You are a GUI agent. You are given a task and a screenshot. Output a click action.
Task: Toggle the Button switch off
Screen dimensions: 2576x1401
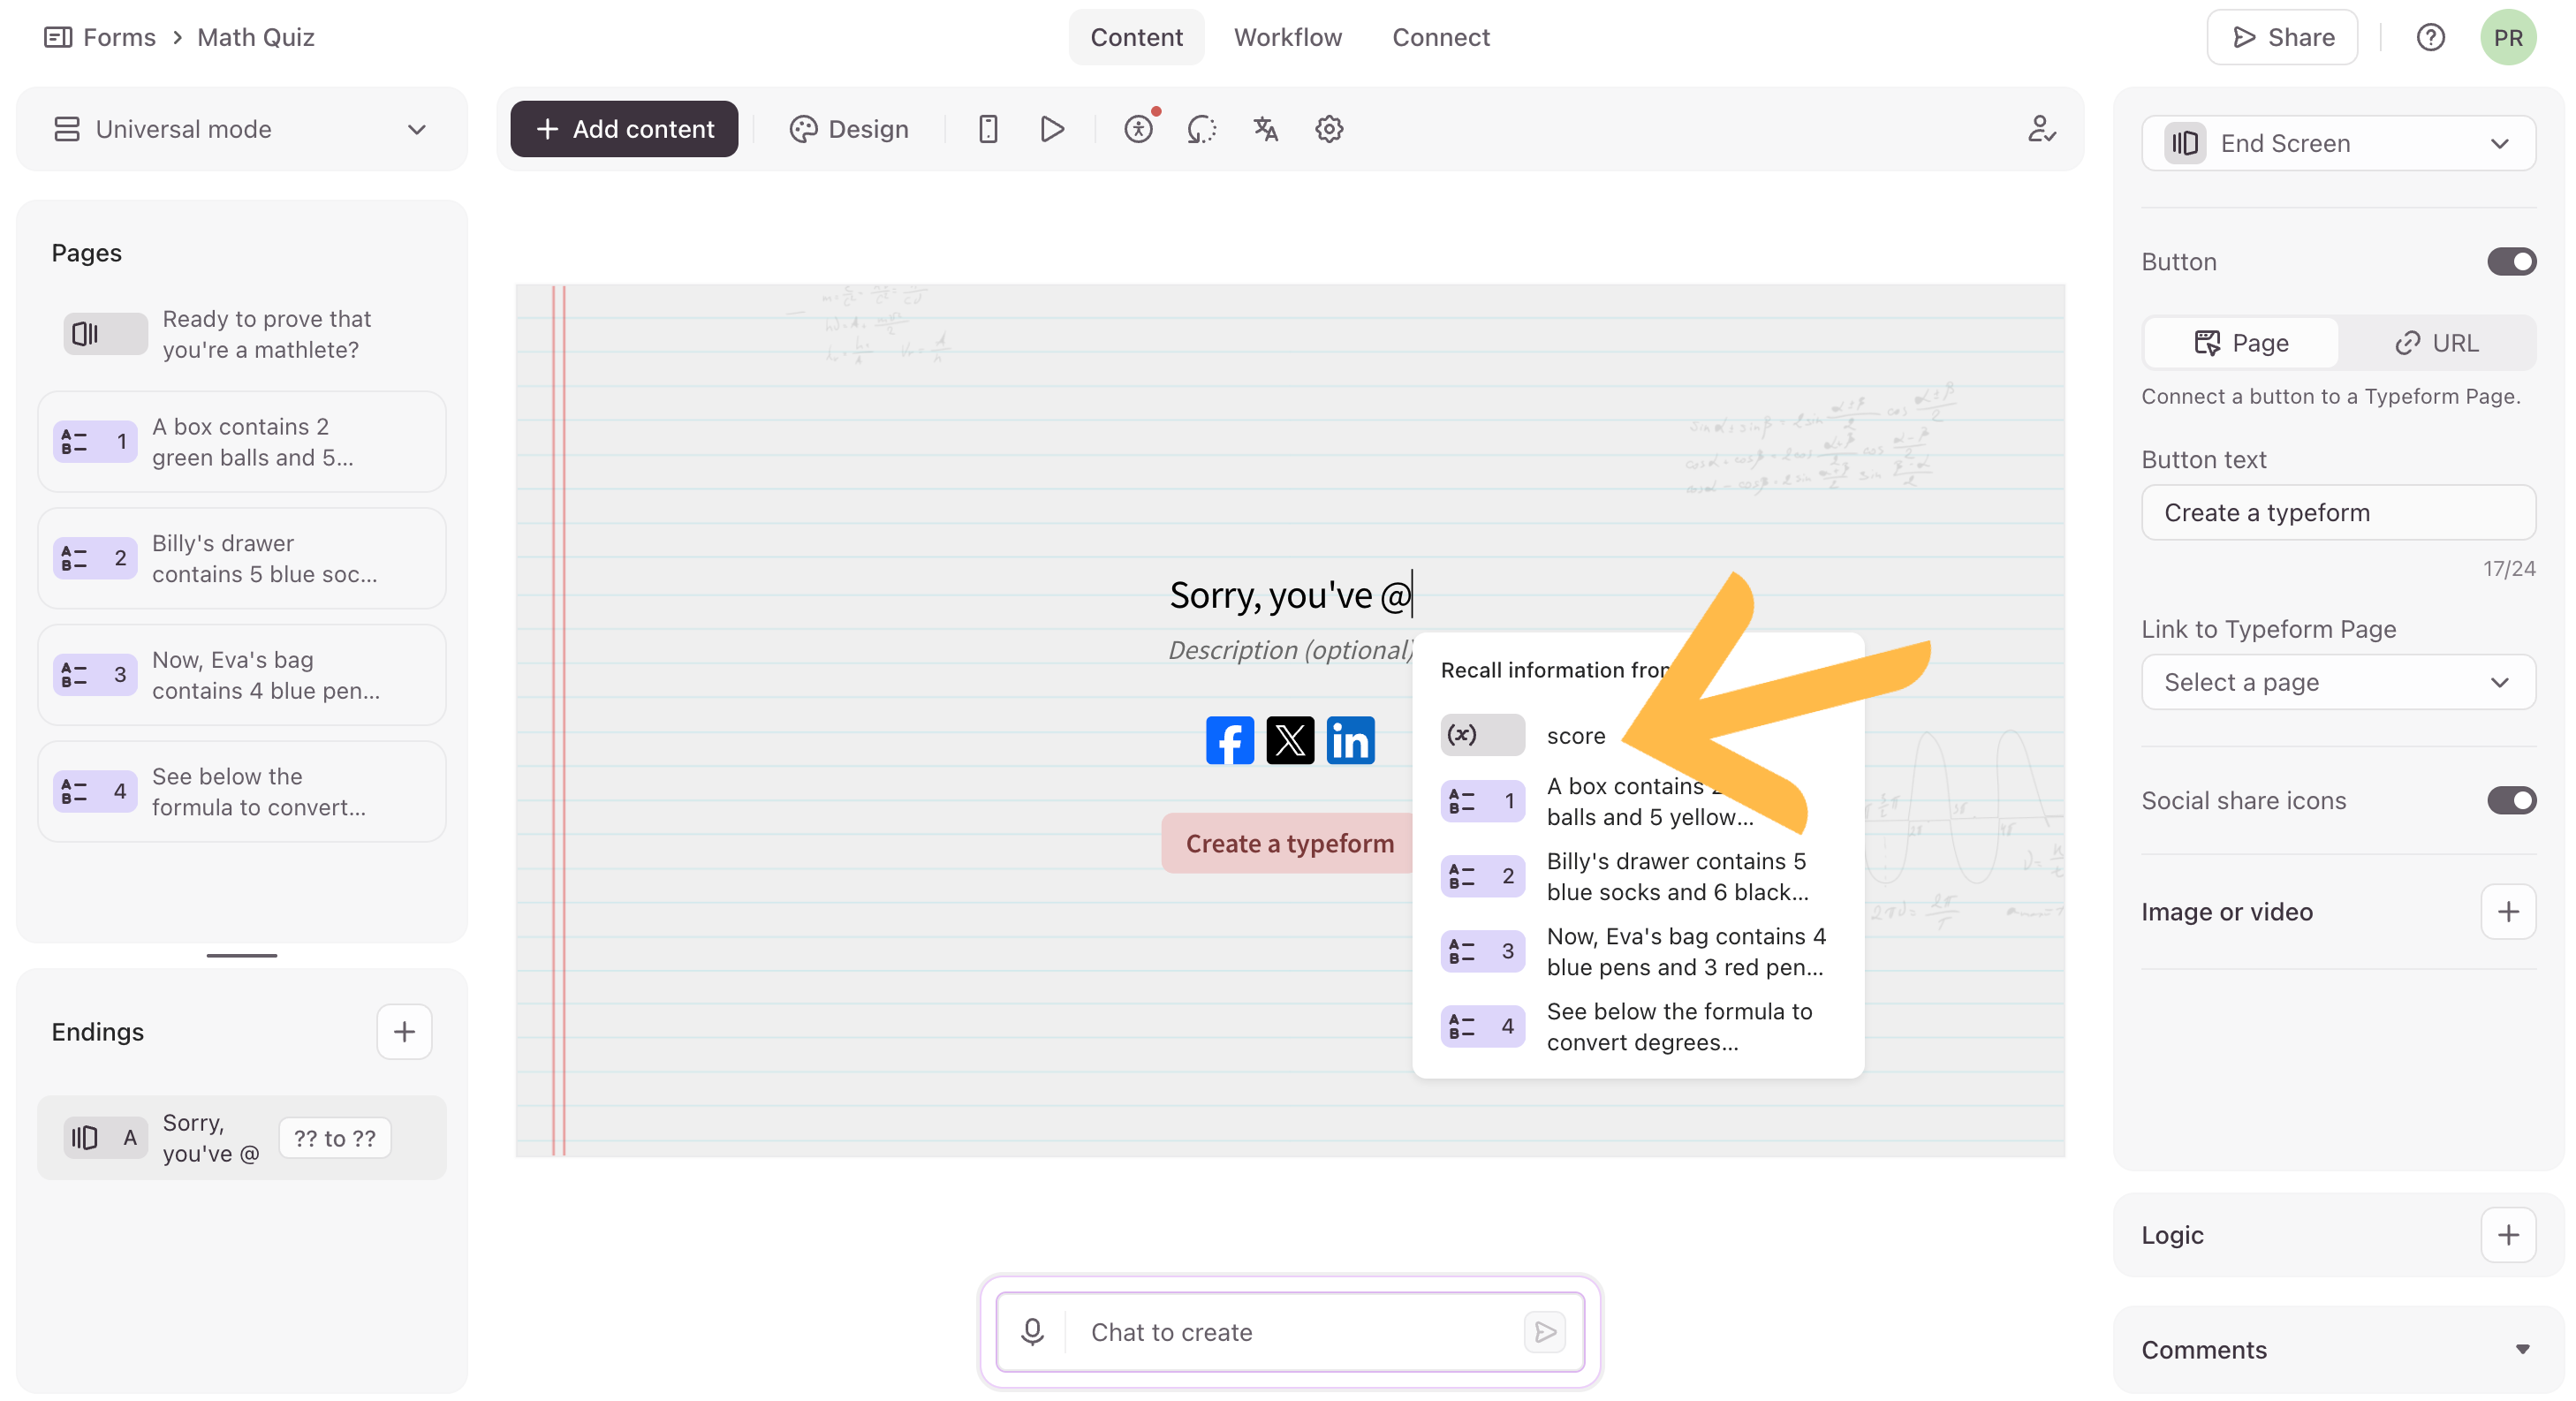[x=2510, y=262]
